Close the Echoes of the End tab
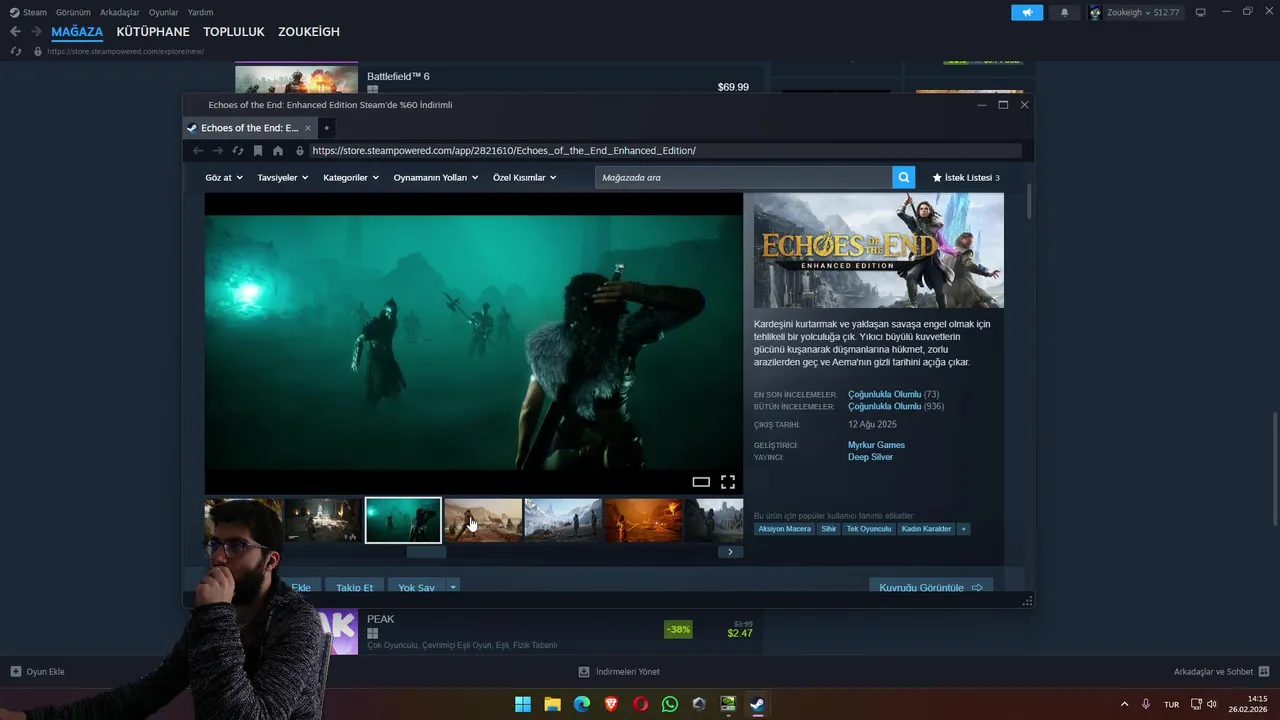This screenshot has width=1280, height=720. (x=308, y=128)
